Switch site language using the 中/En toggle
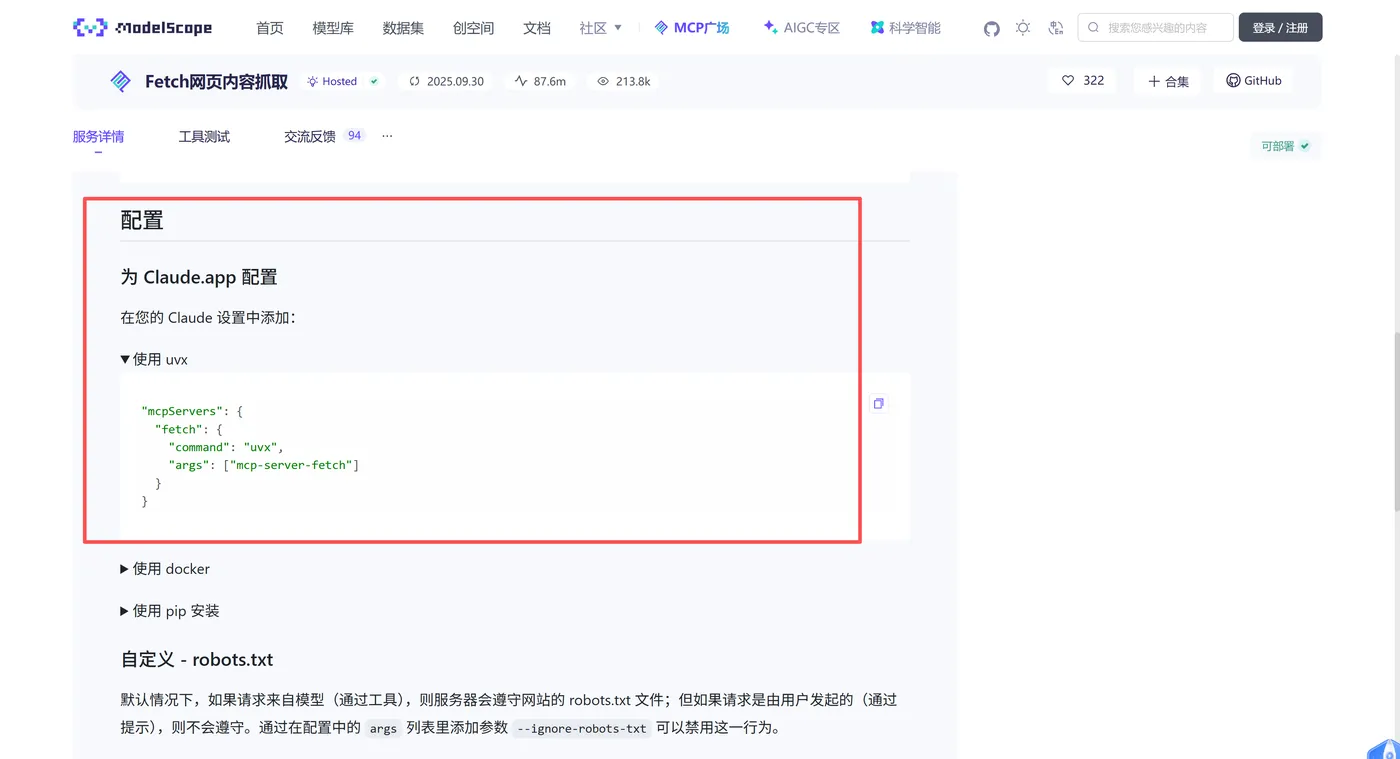This screenshot has width=1400, height=759. pyautogui.click(x=1056, y=29)
